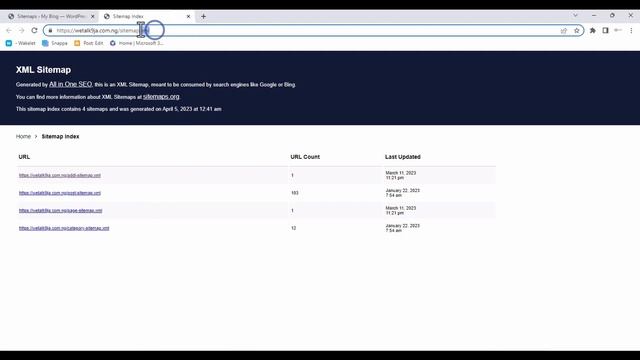Open the Snappa bookmark
The image size is (640, 360).
click(x=55, y=43)
